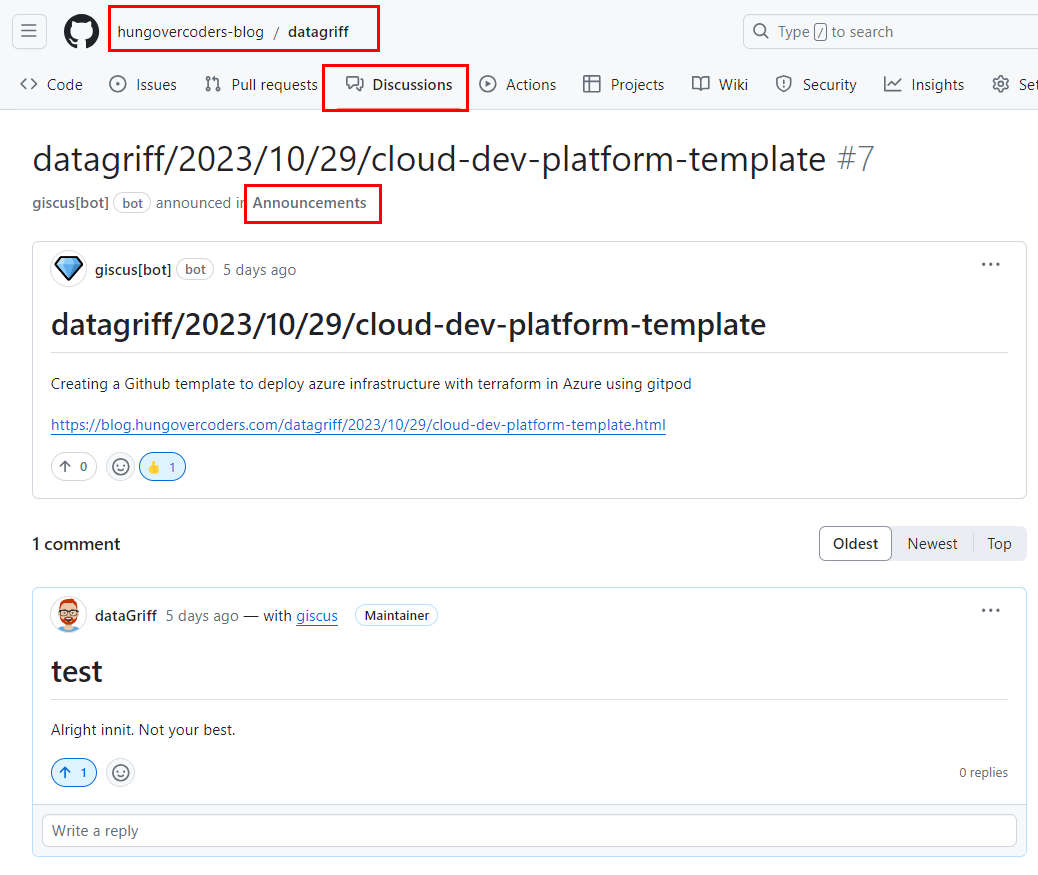The image size is (1038, 875).
Task: Open the blog.hungovercoders.com post URL
Action: point(358,425)
